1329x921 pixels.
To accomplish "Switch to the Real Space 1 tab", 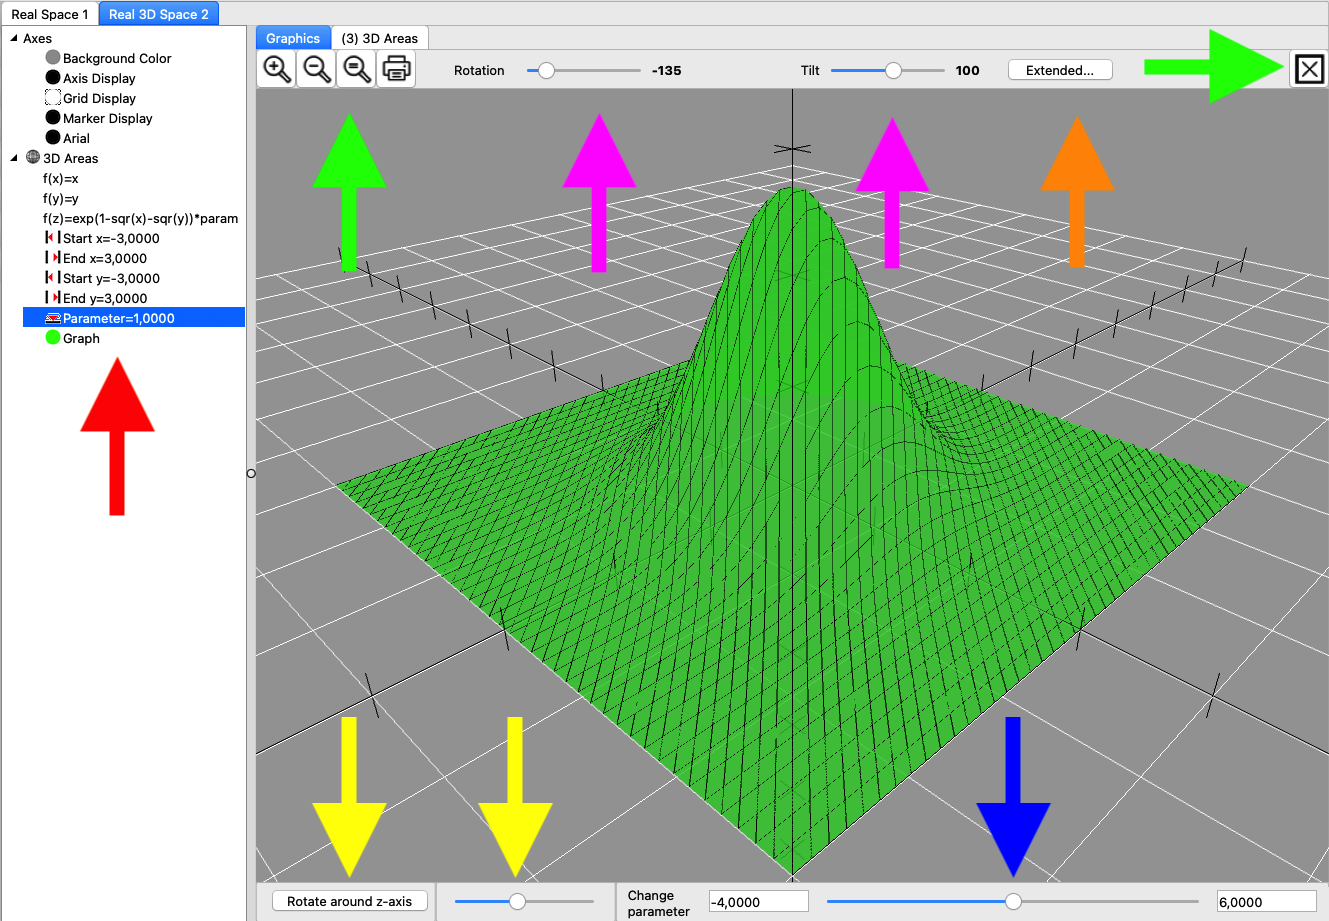I will 49,14.
